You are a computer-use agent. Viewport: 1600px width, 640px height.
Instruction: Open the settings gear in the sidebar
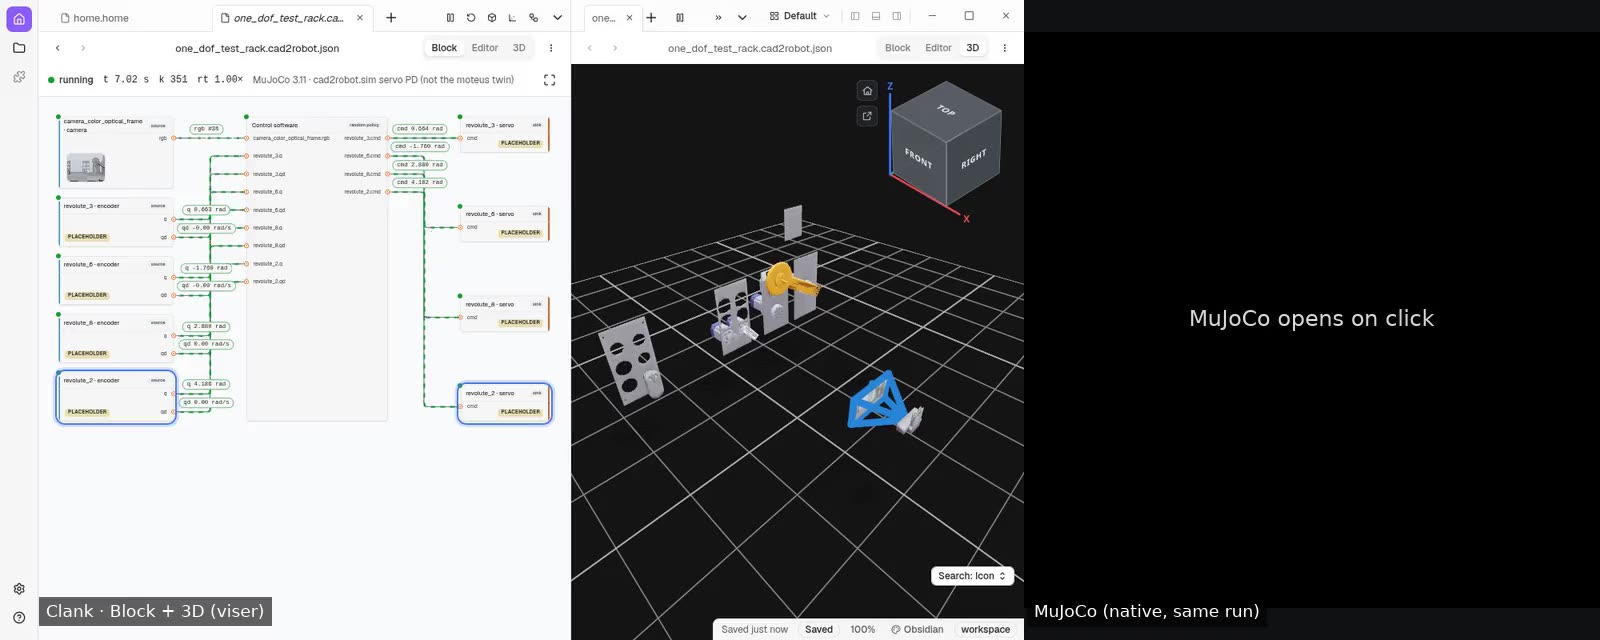point(19,589)
